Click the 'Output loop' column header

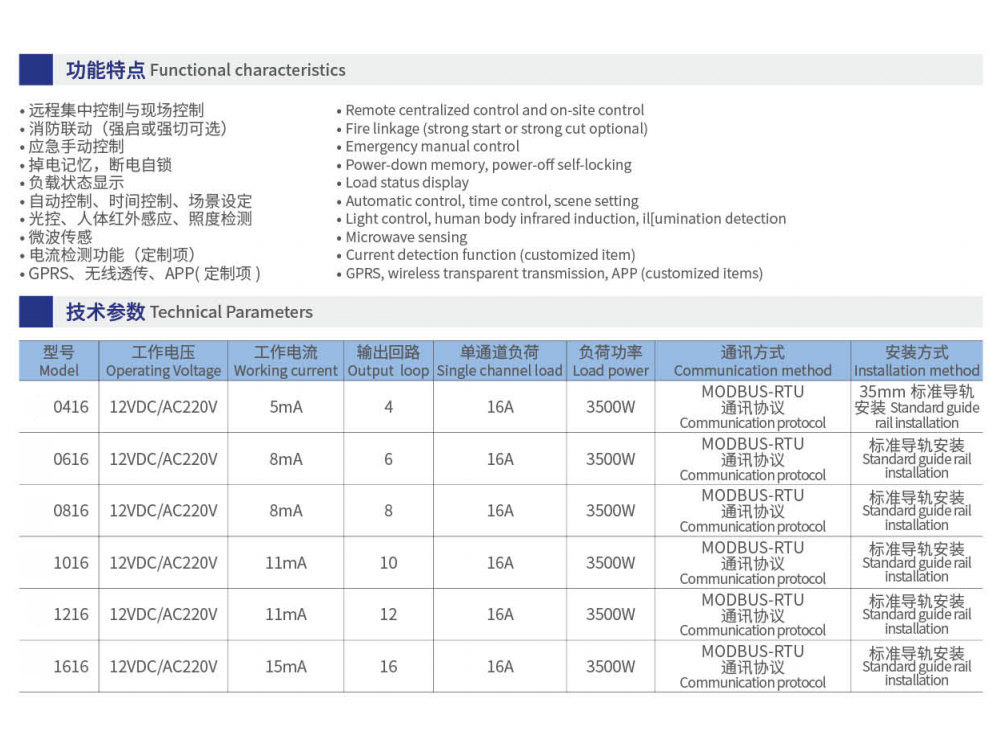tap(388, 361)
